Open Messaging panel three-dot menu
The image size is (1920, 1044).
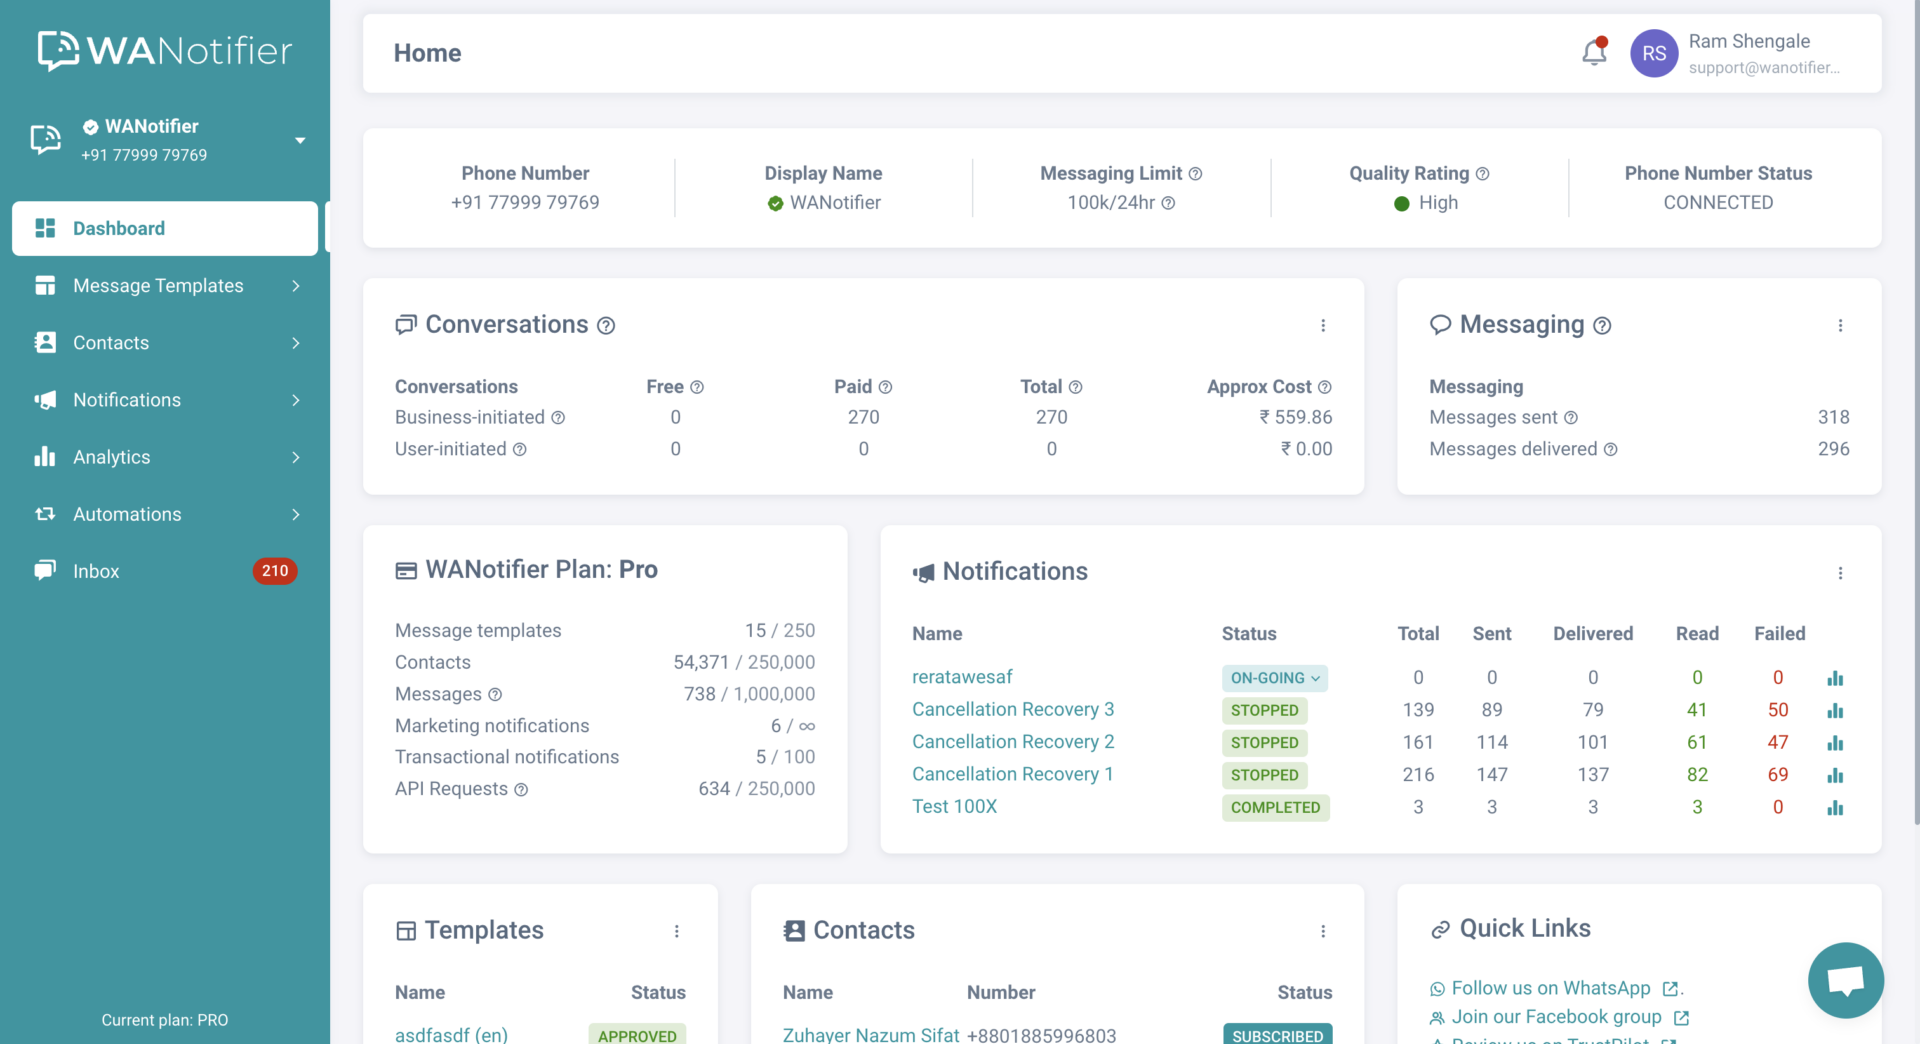[x=1840, y=326]
